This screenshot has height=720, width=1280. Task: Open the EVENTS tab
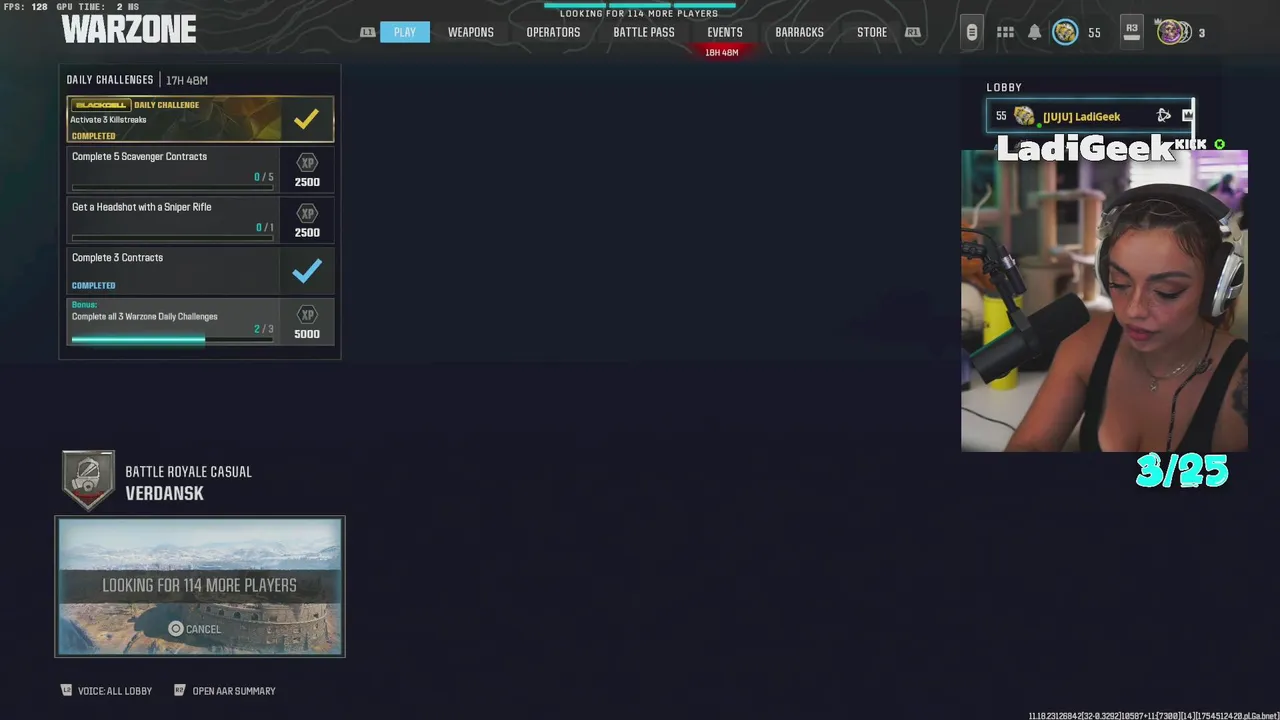pyautogui.click(x=724, y=32)
